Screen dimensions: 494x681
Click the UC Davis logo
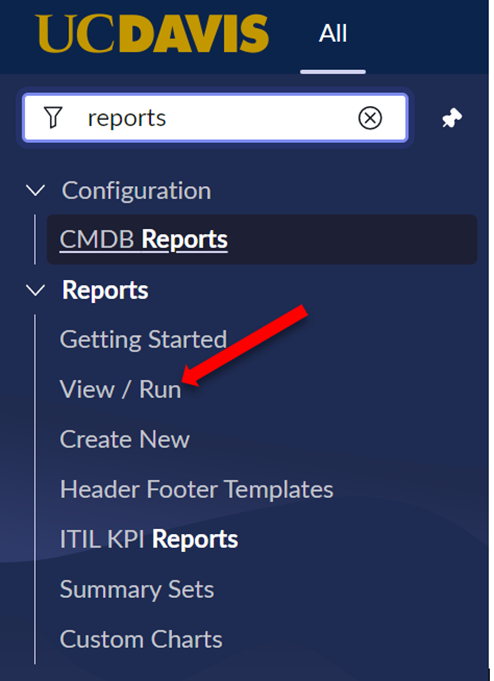coord(152,33)
